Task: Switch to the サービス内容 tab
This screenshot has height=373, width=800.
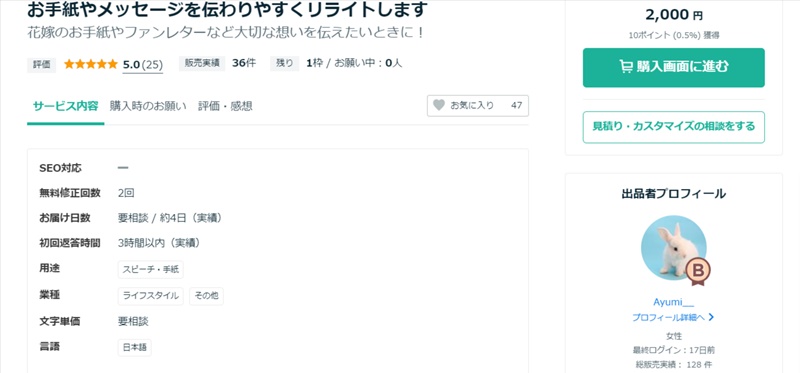Action: 65,106
